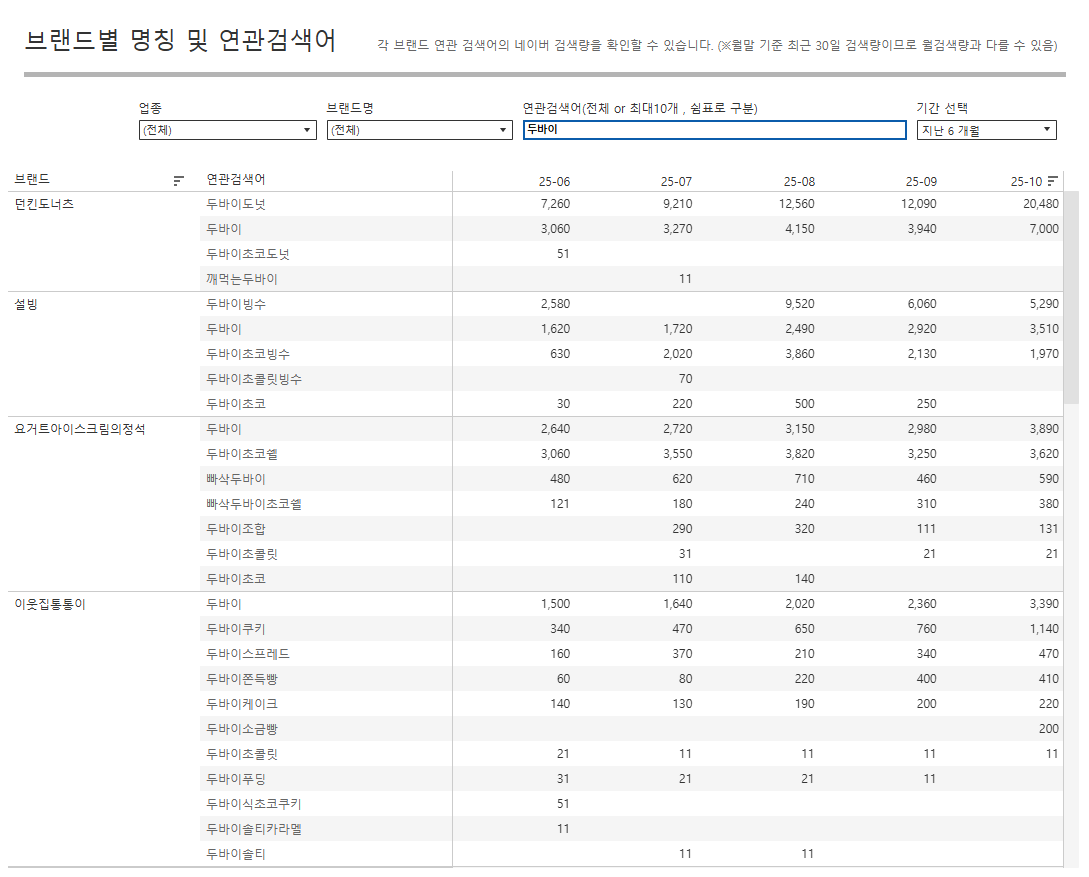1089x877 pixels.
Task: Click the sort icon next to 25-10
Action: coord(1052,181)
